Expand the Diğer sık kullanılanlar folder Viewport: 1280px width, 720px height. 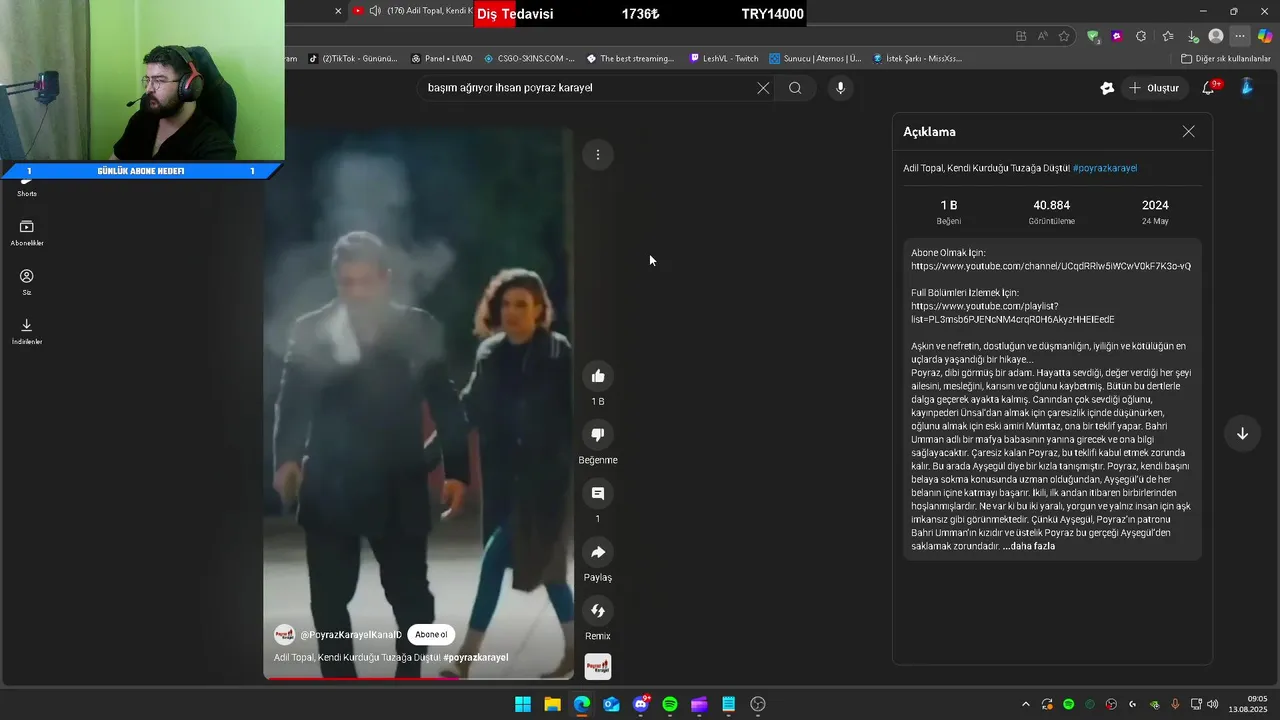(x=1226, y=59)
